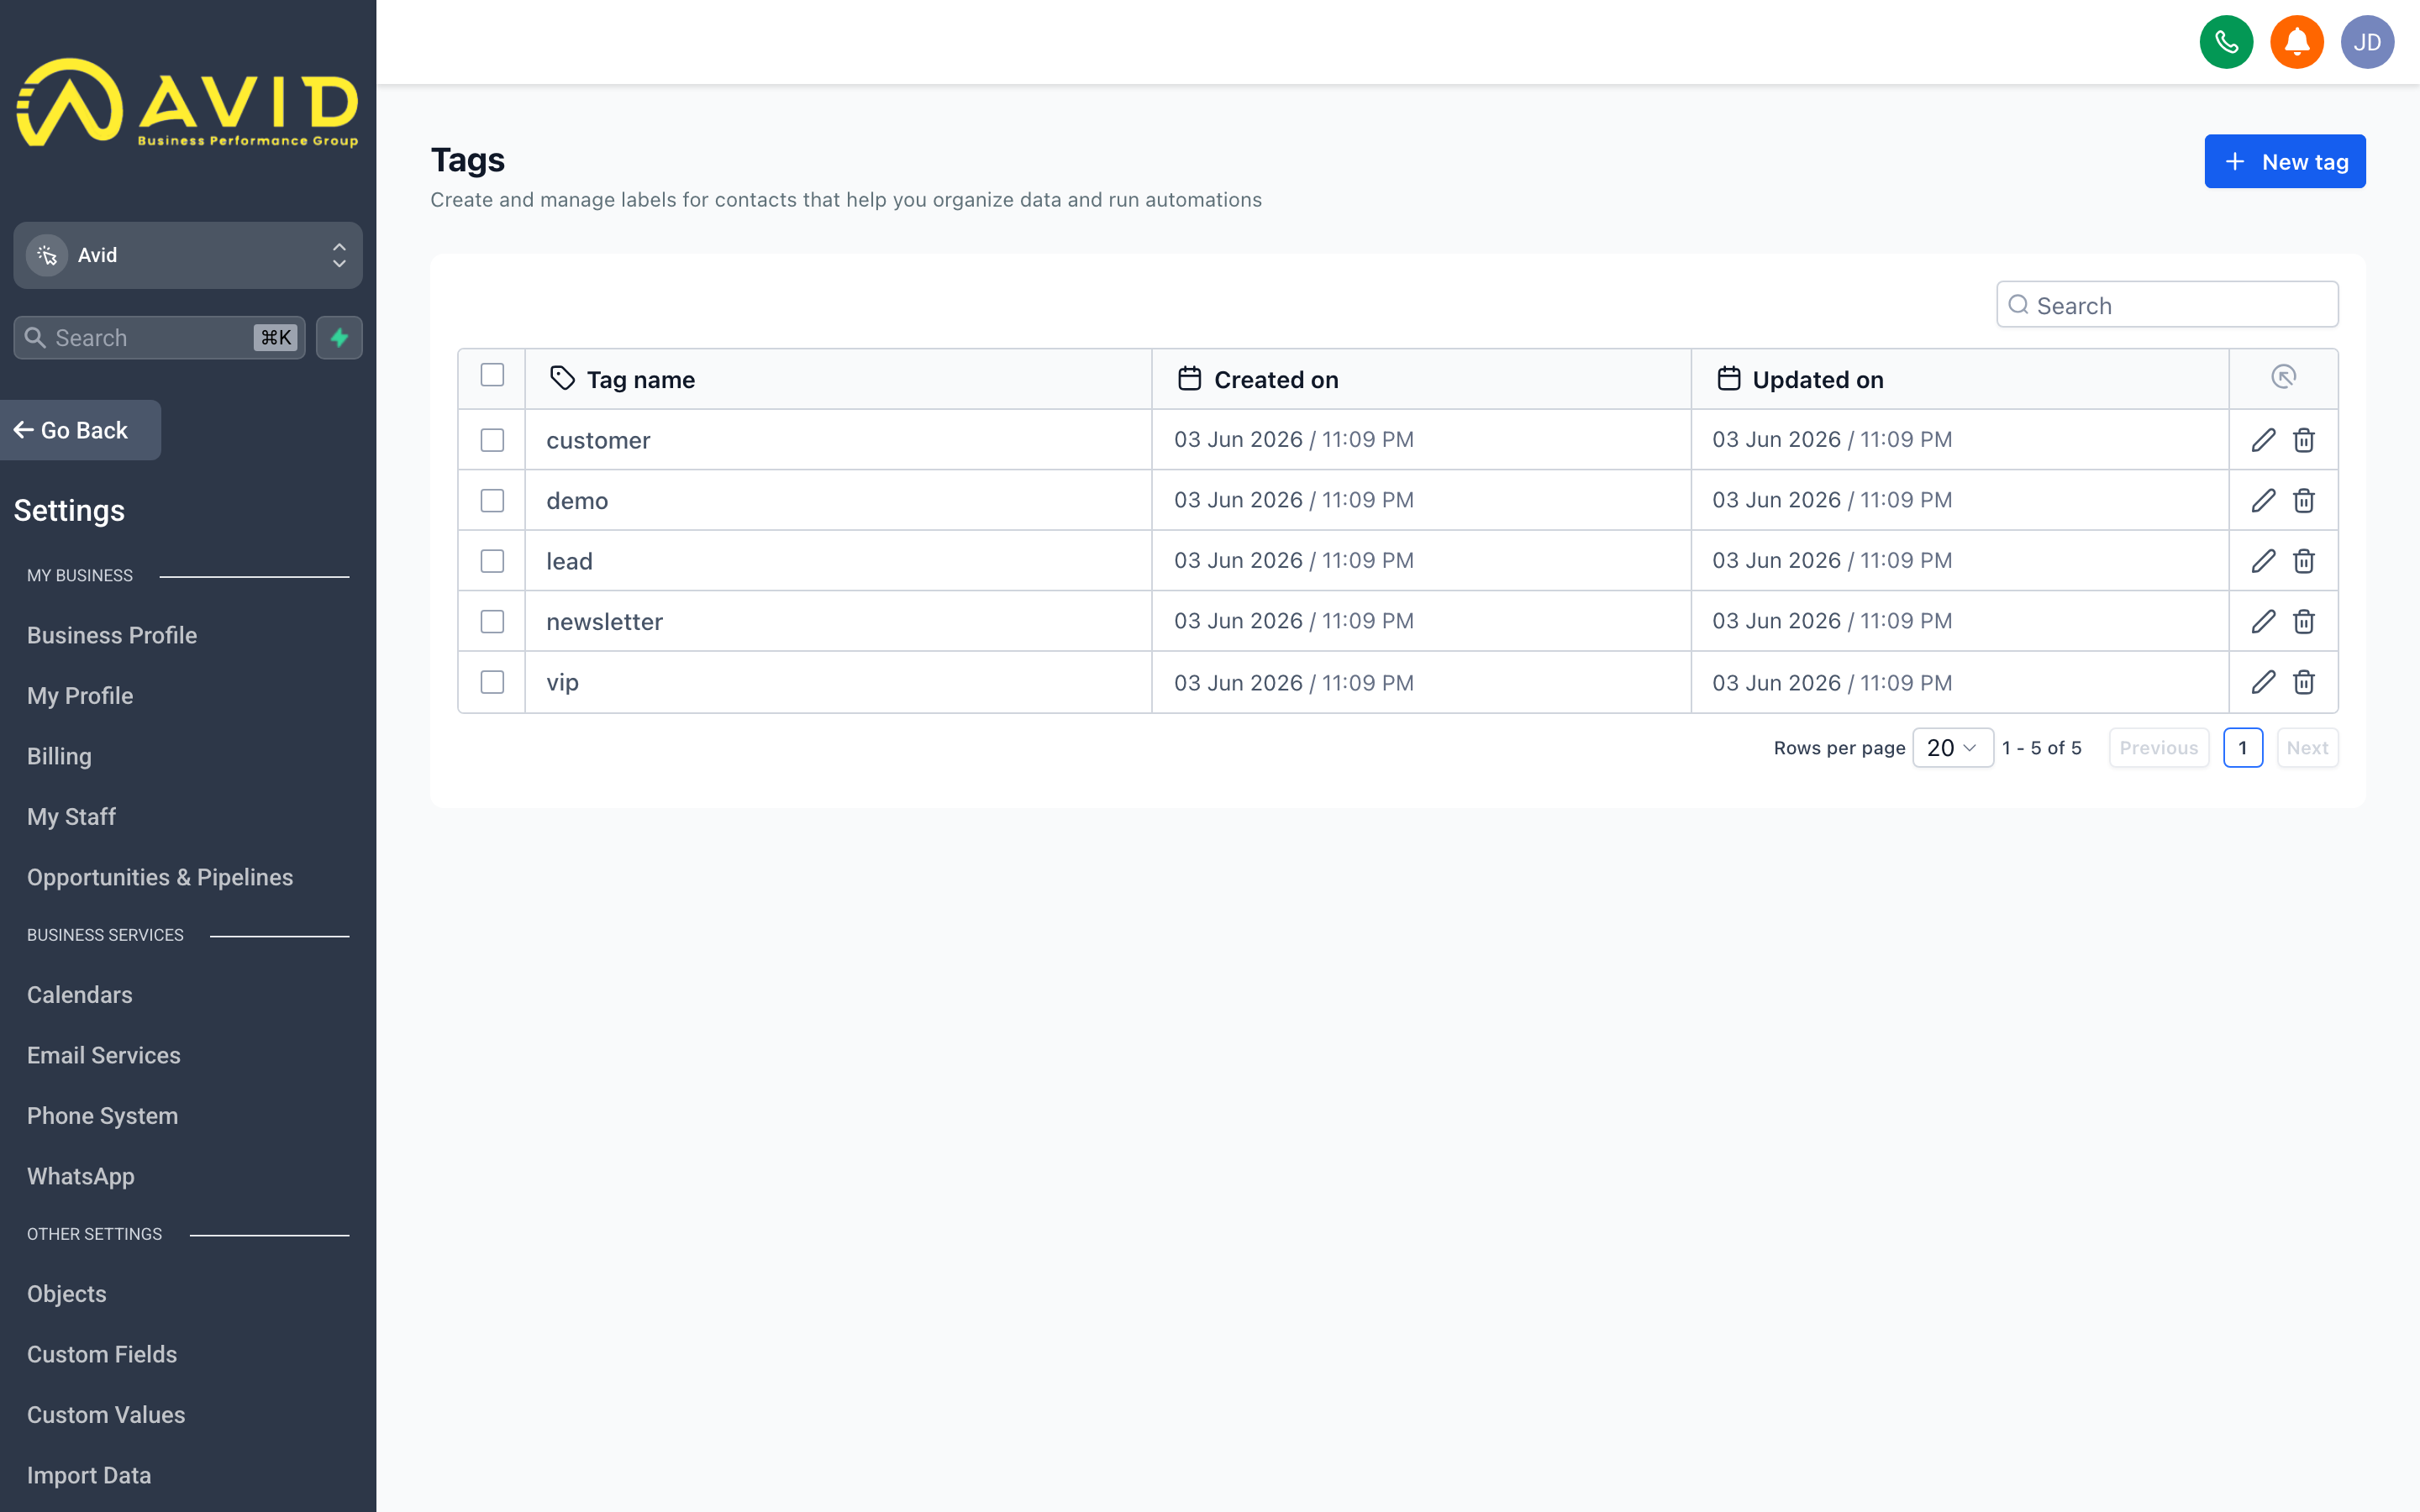Open Opportunities & Pipelines settings
Viewport: 2420px width, 1512px height.
[x=160, y=877]
